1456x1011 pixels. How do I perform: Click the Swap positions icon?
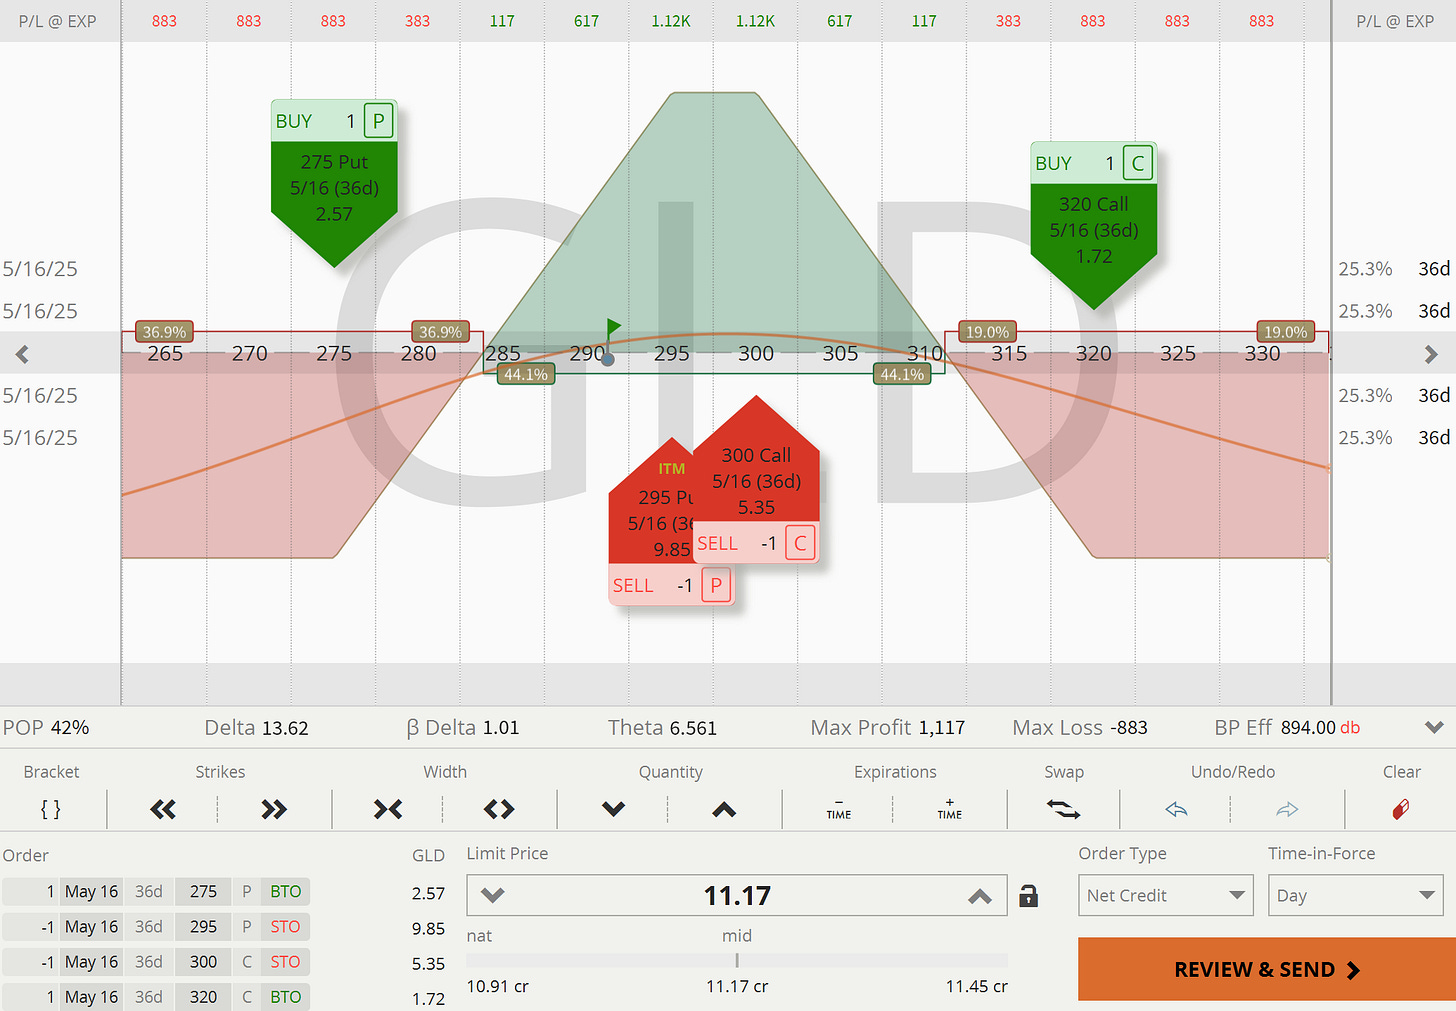[1063, 809]
